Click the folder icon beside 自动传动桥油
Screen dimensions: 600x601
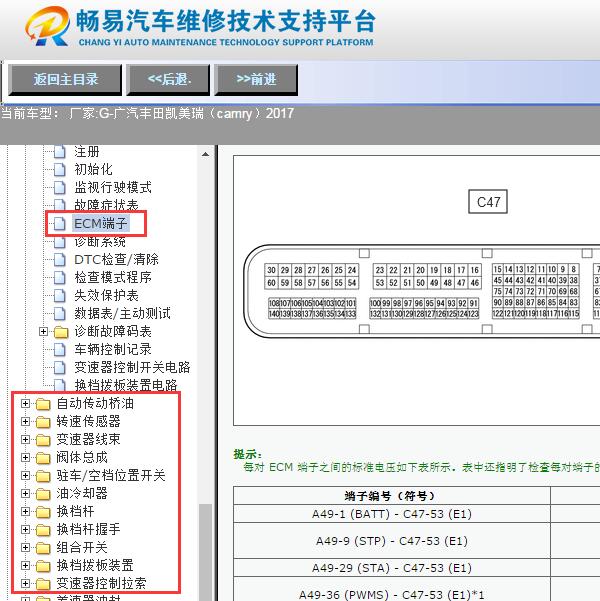click(x=43, y=404)
